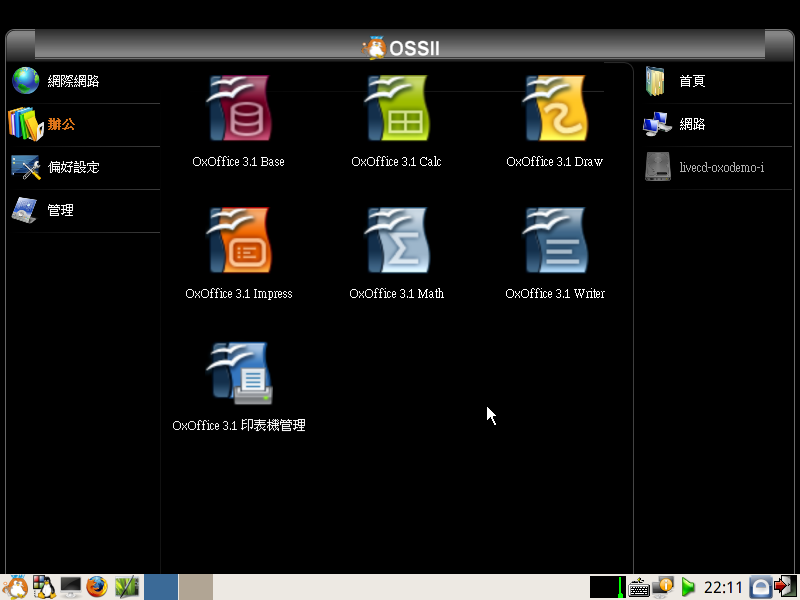Start OxOffice 3.1 Writer
This screenshot has width=800, height=600.
click(x=554, y=244)
